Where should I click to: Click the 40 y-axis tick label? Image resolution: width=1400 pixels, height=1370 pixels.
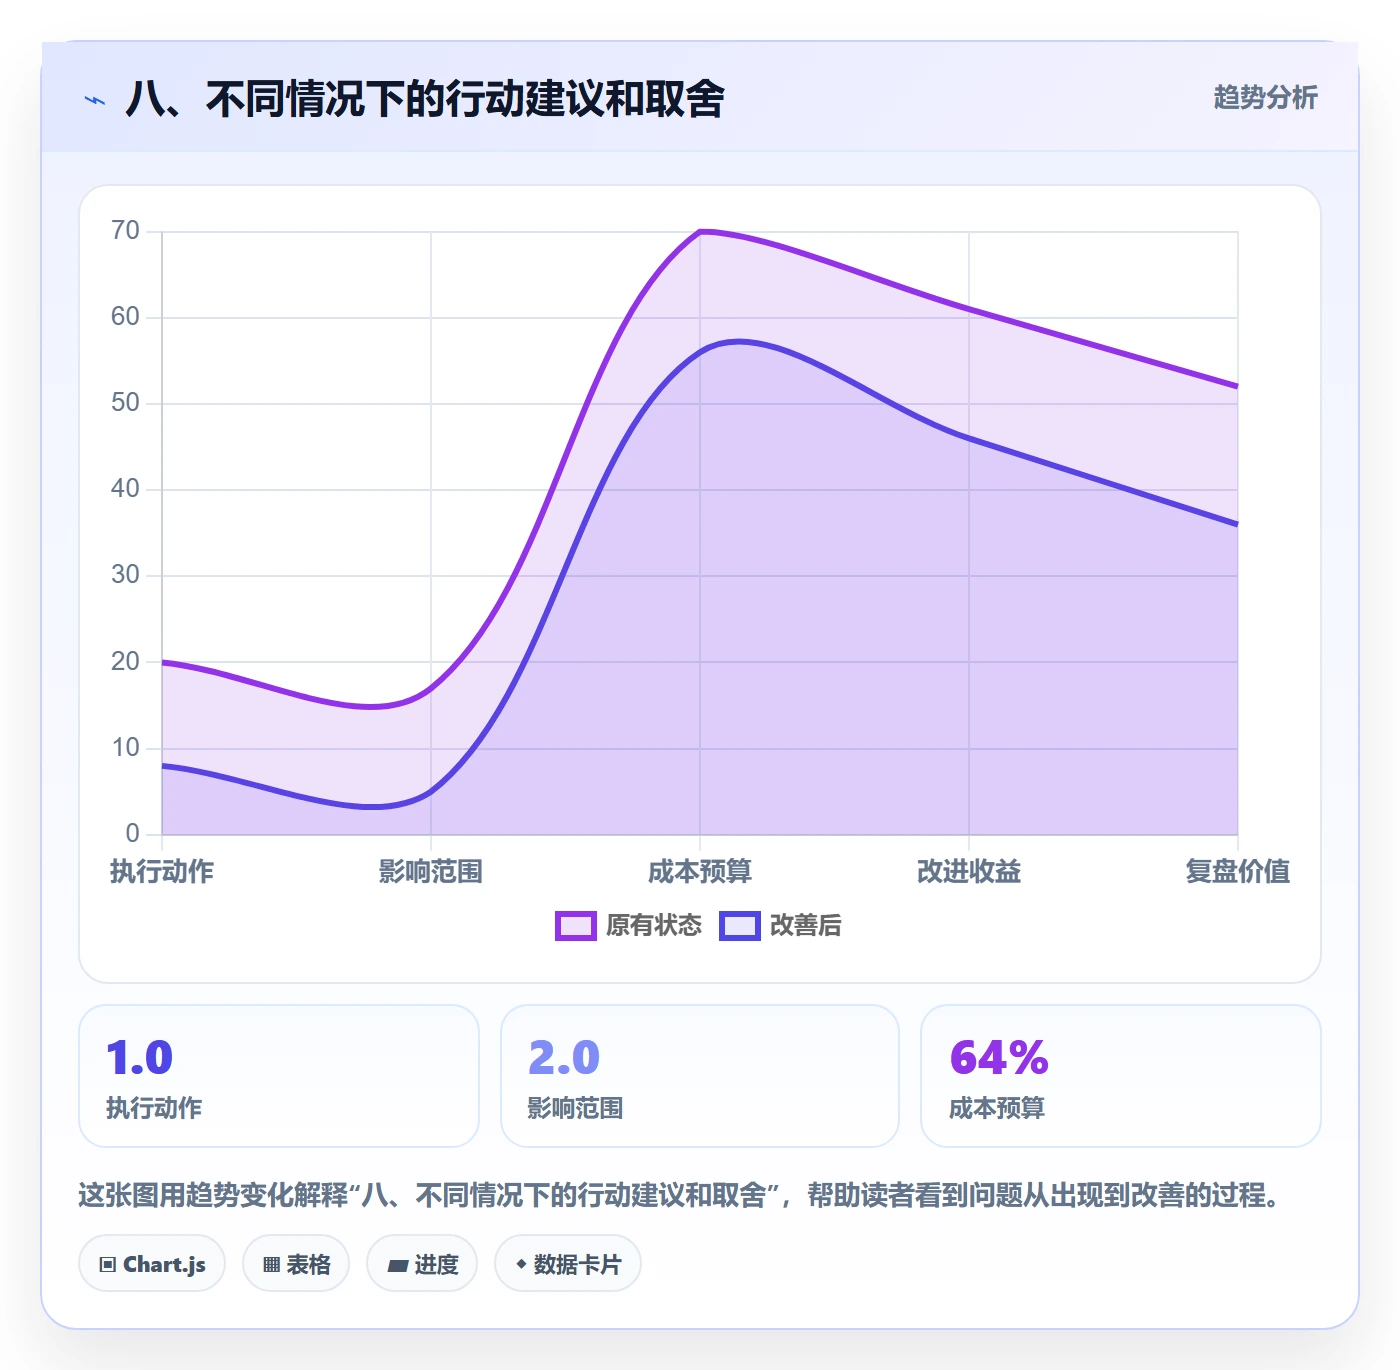pyautogui.click(x=125, y=489)
